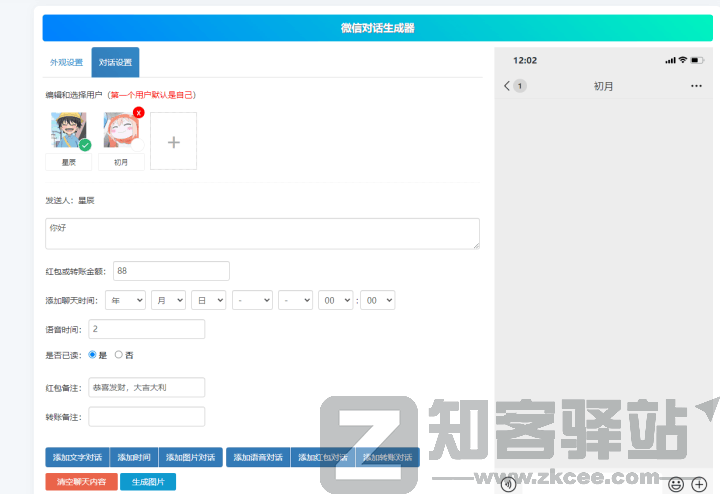The width and height of the screenshot is (720, 494).
Task: Open the 日 day dropdown
Action: click(208, 300)
